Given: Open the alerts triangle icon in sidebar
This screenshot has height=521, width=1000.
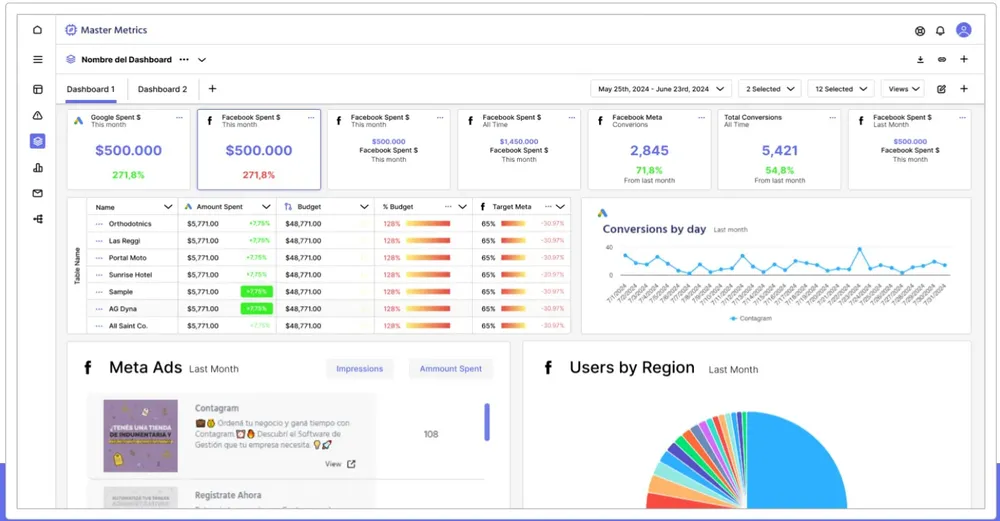Looking at the screenshot, I should click(38, 115).
